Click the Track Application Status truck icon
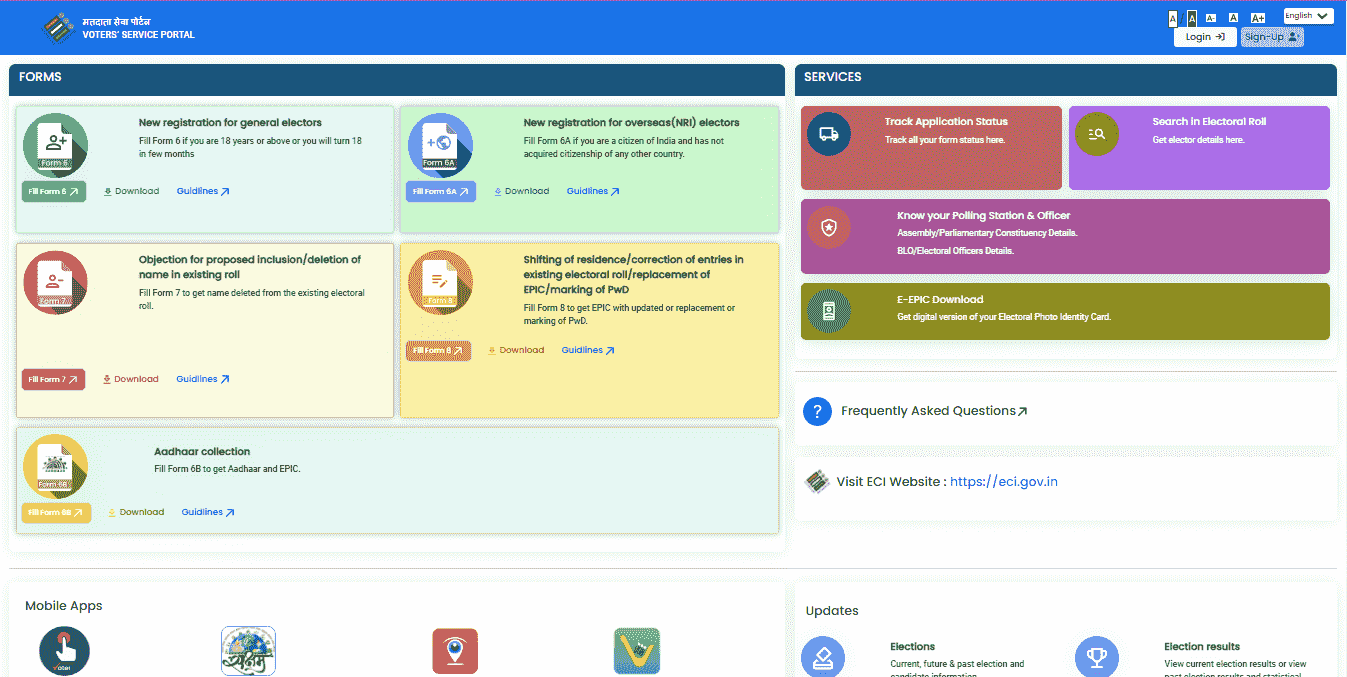 (x=828, y=134)
